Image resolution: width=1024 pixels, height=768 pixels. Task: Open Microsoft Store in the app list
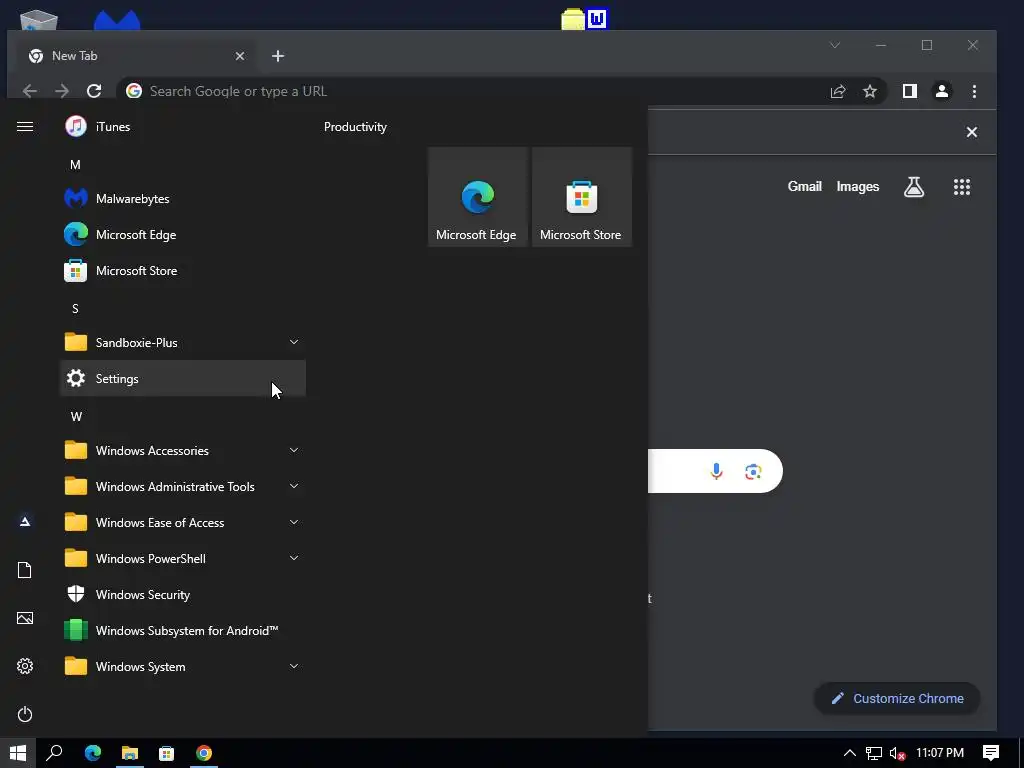click(x=183, y=270)
